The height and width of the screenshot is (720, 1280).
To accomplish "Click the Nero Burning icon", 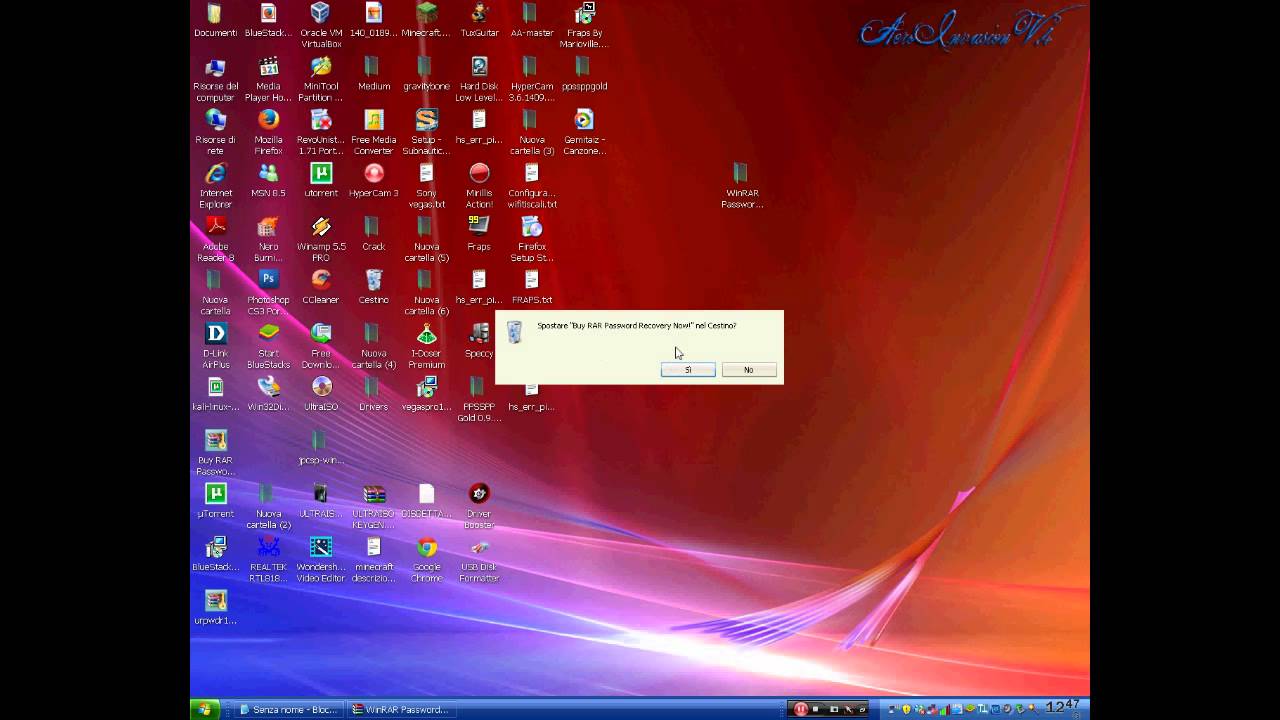I will click(268, 240).
